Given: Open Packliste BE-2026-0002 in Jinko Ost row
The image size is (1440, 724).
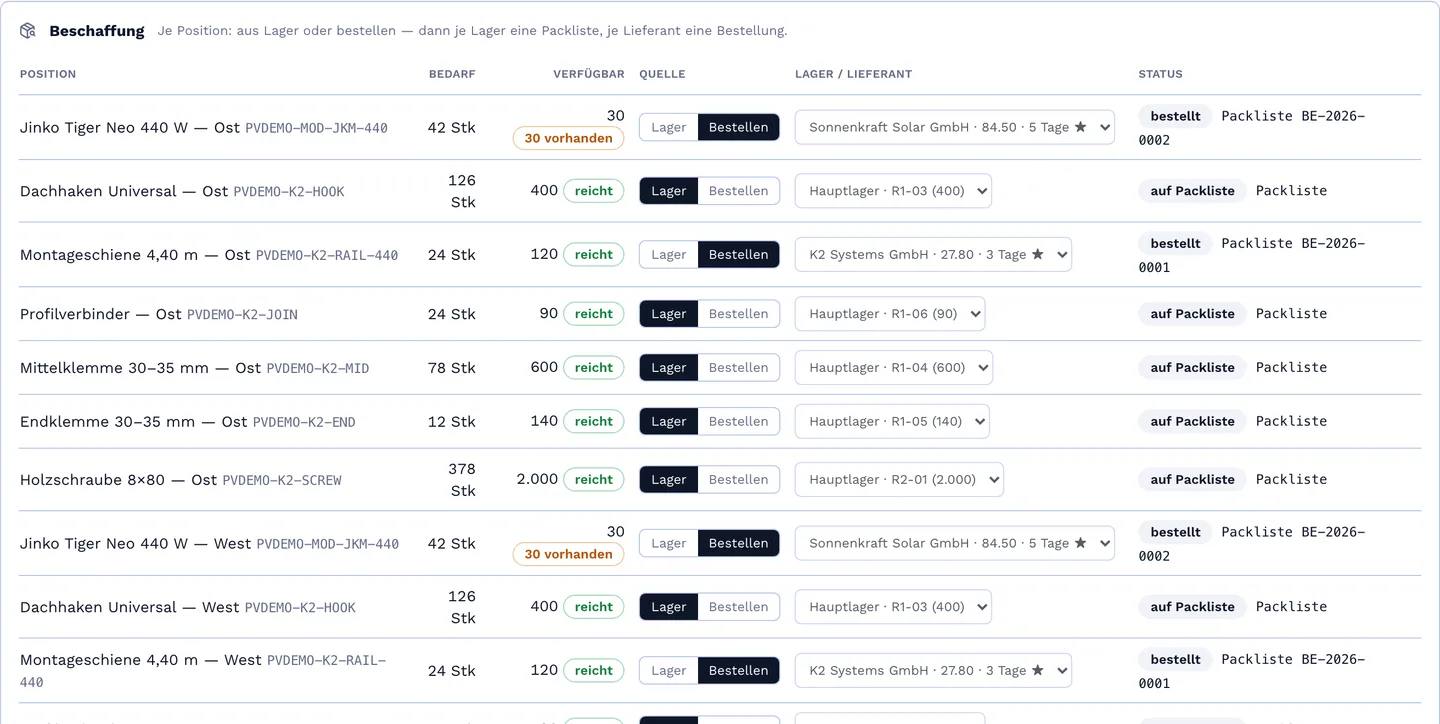Looking at the screenshot, I should [1252, 128].
